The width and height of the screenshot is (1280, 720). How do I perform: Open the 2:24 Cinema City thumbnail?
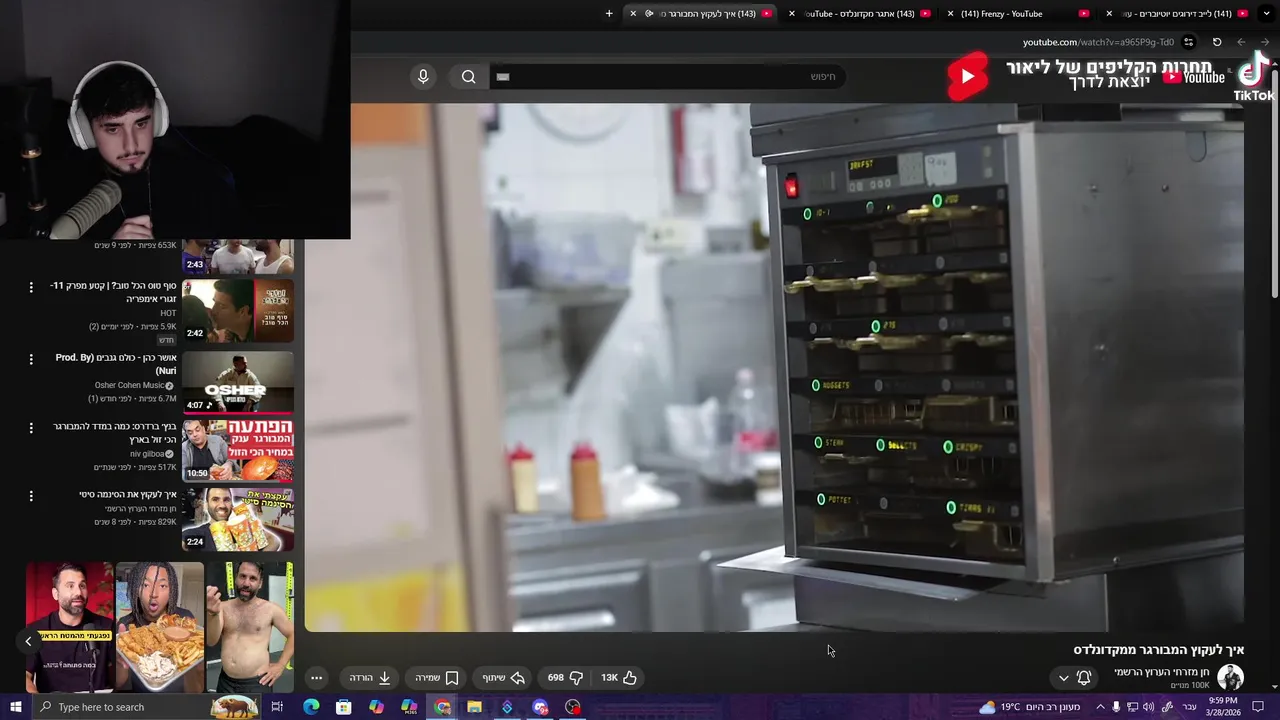tap(238, 519)
